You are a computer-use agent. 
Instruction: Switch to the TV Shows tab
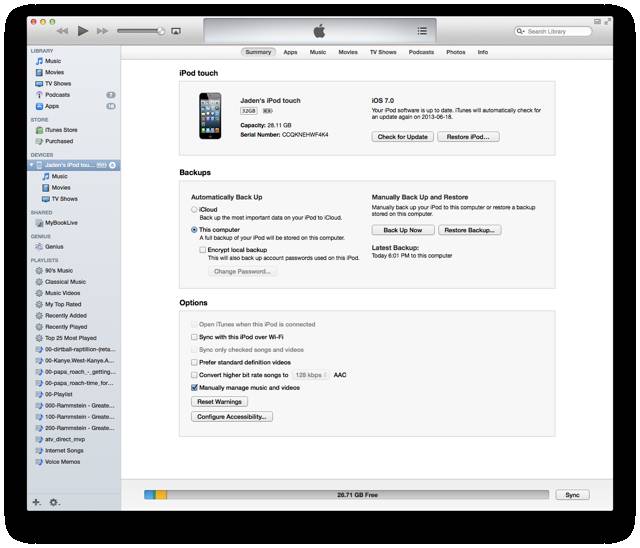coord(383,51)
